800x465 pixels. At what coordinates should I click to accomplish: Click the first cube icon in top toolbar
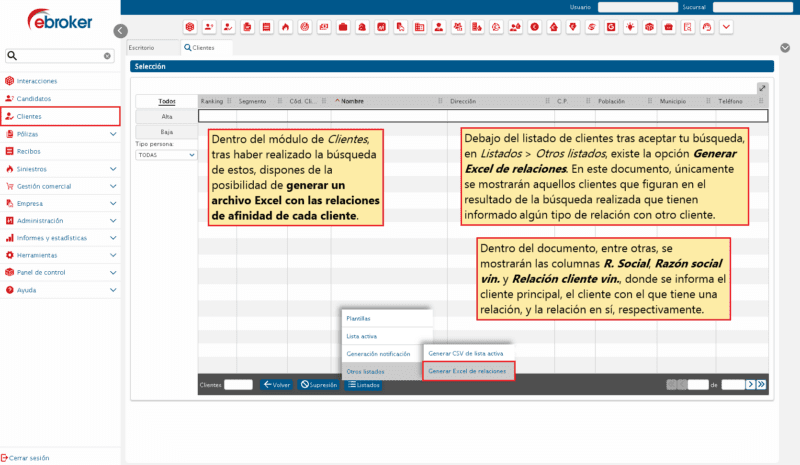coord(190,27)
